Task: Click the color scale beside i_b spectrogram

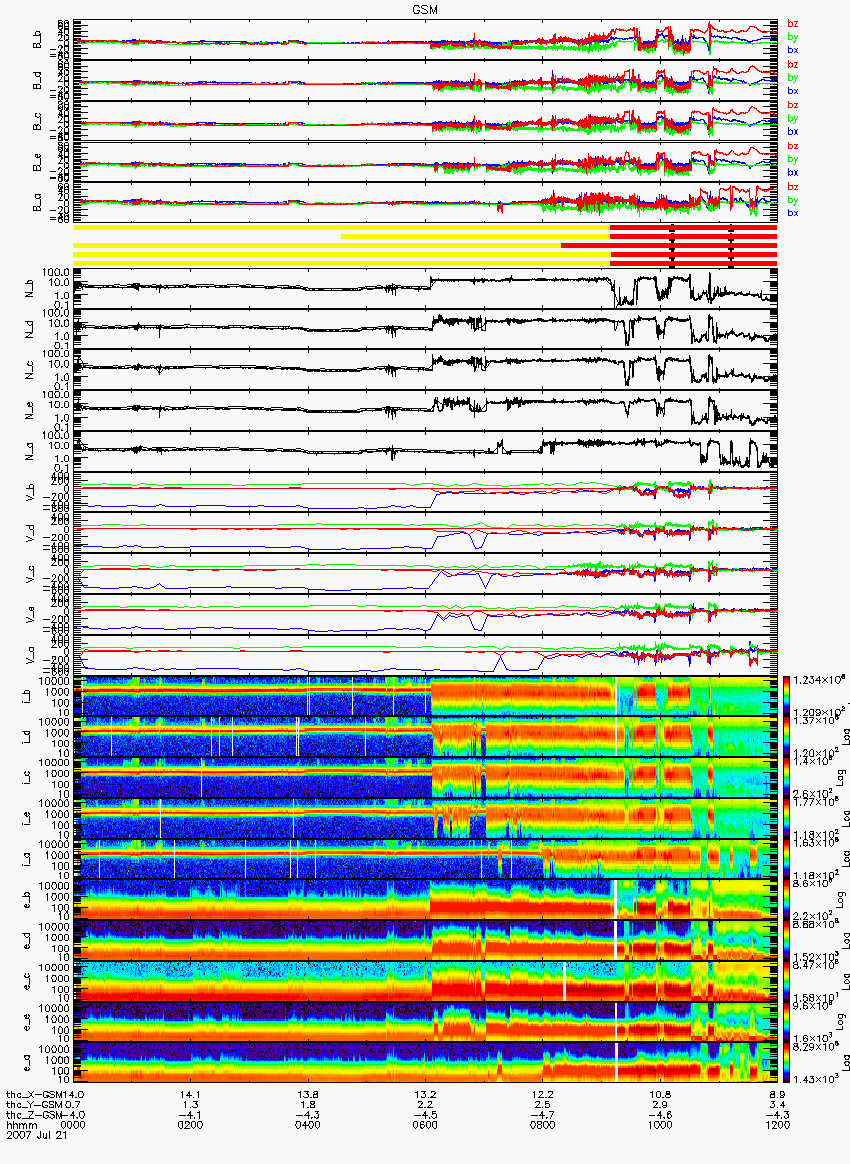Action: pyautogui.click(x=787, y=696)
